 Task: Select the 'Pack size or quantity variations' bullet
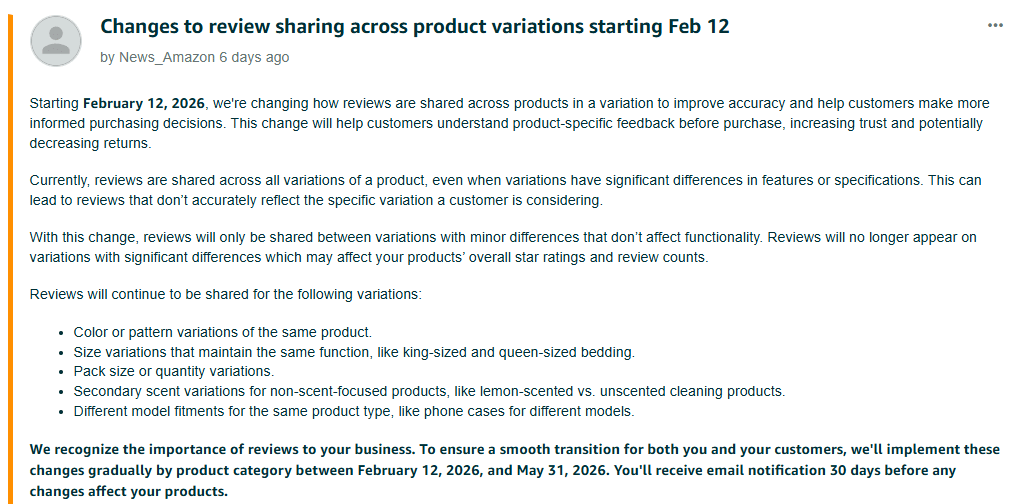pos(173,371)
